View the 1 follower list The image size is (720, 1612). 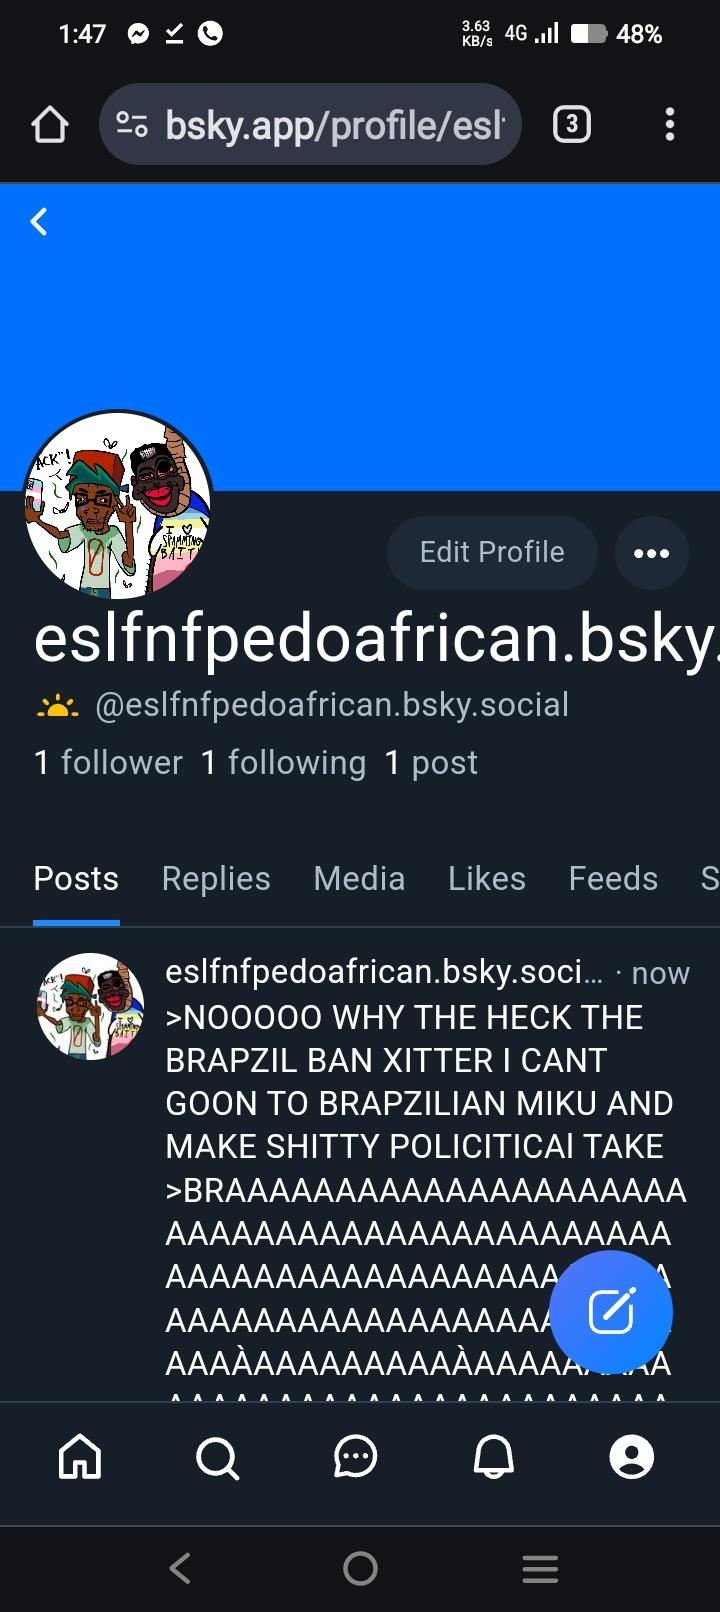point(108,762)
